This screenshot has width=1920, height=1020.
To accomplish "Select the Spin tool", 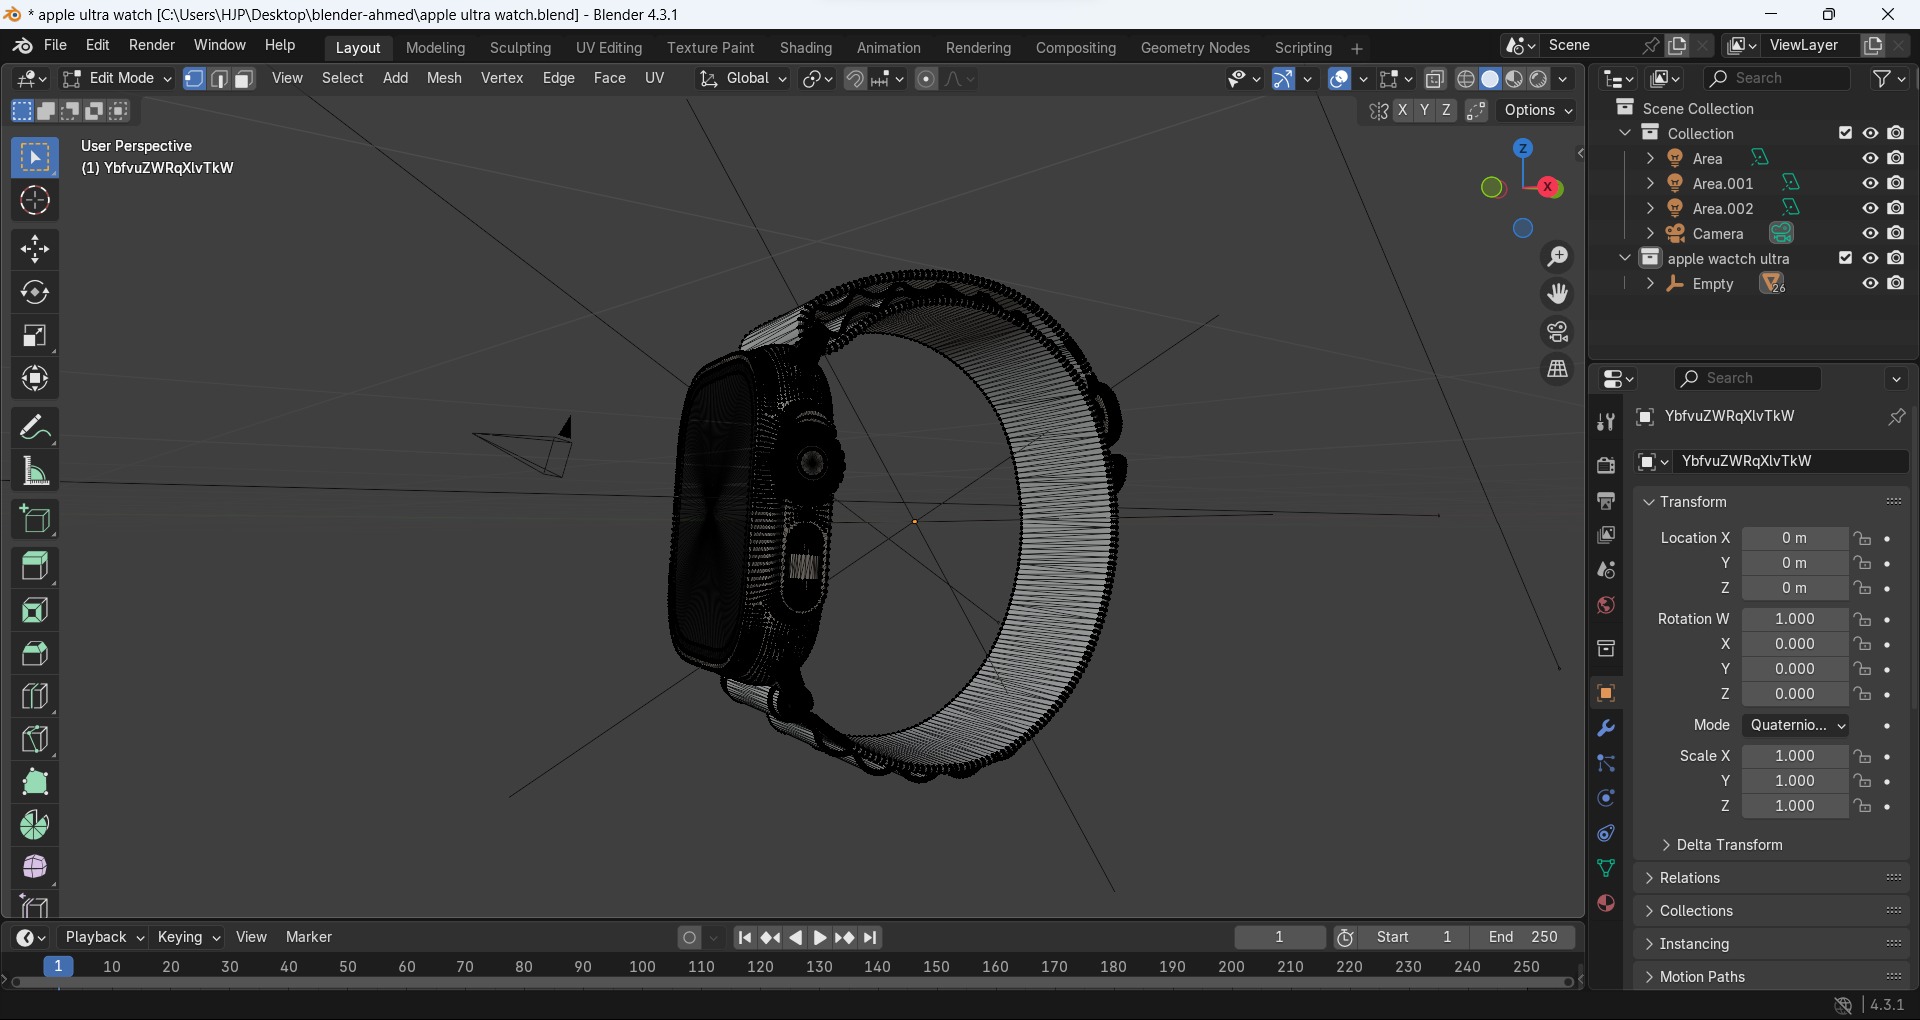I will click(x=35, y=825).
